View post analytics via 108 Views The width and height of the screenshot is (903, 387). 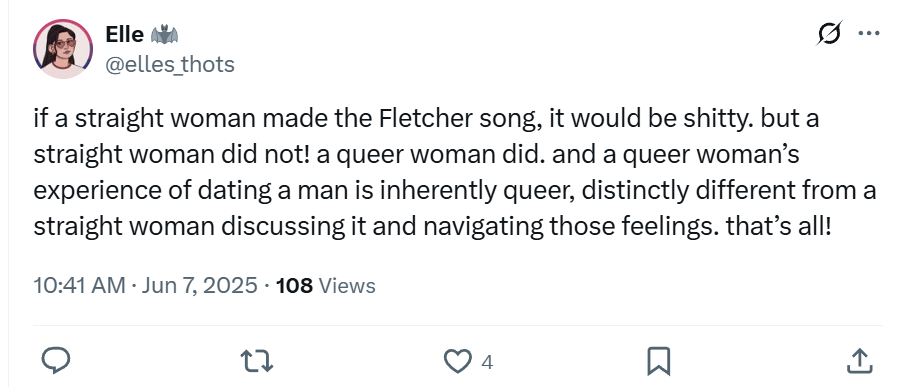pyautogui.click(x=325, y=285)
